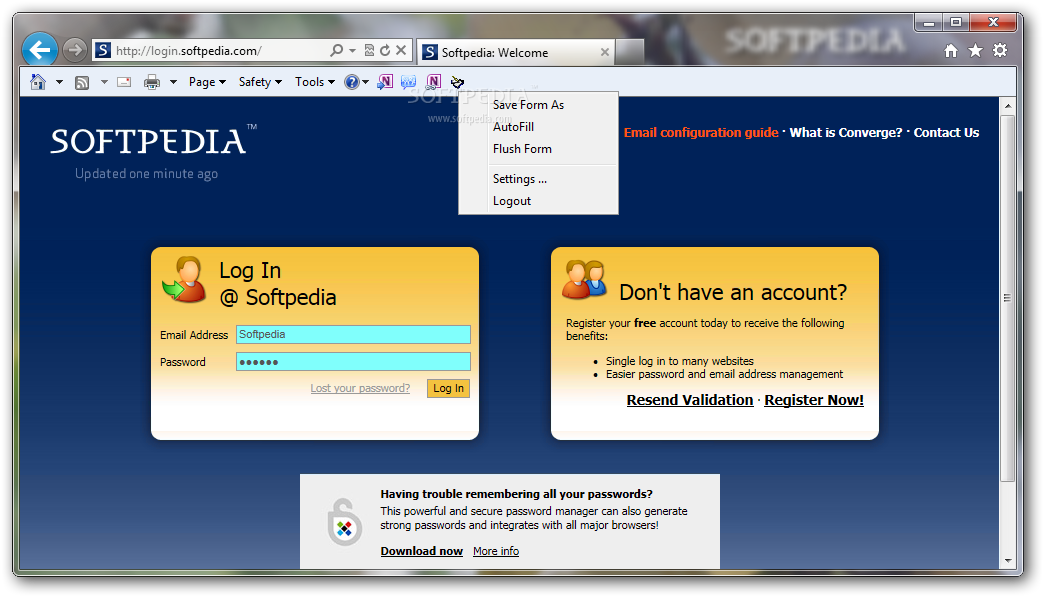Image resolution: width=1044 pixels, height=597 pixels.
Task: Expand the Help dropdown arrow
Action: click(x=366, y=83)
